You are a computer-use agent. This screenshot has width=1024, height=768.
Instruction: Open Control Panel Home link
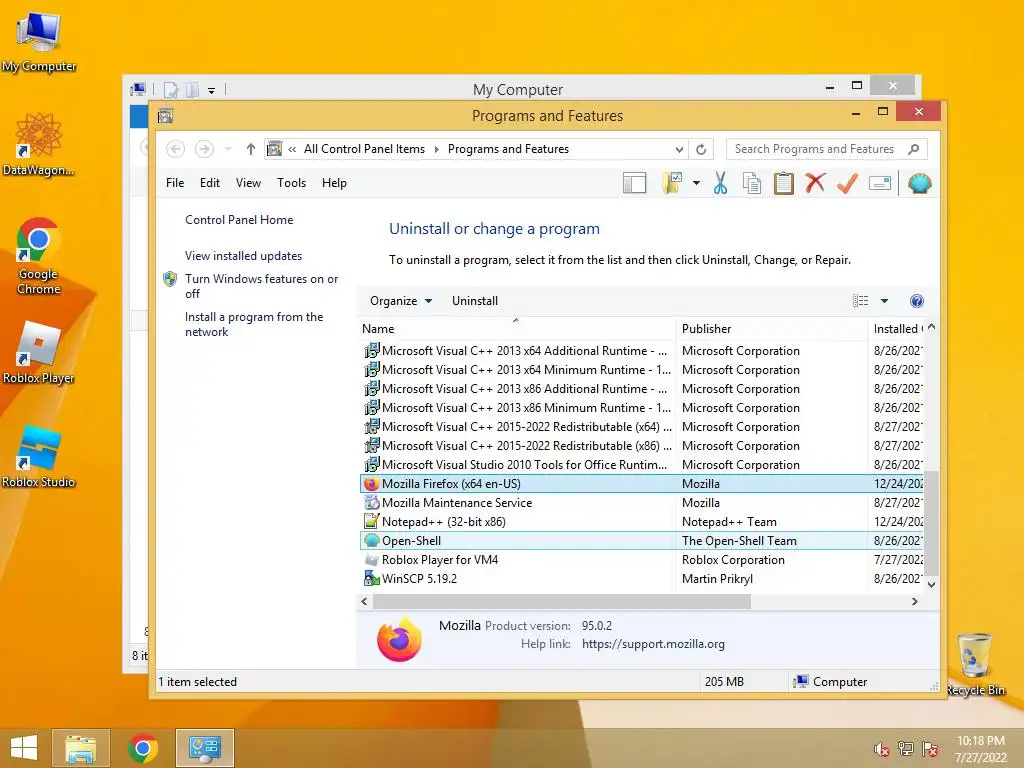click(x=239, y=220)
